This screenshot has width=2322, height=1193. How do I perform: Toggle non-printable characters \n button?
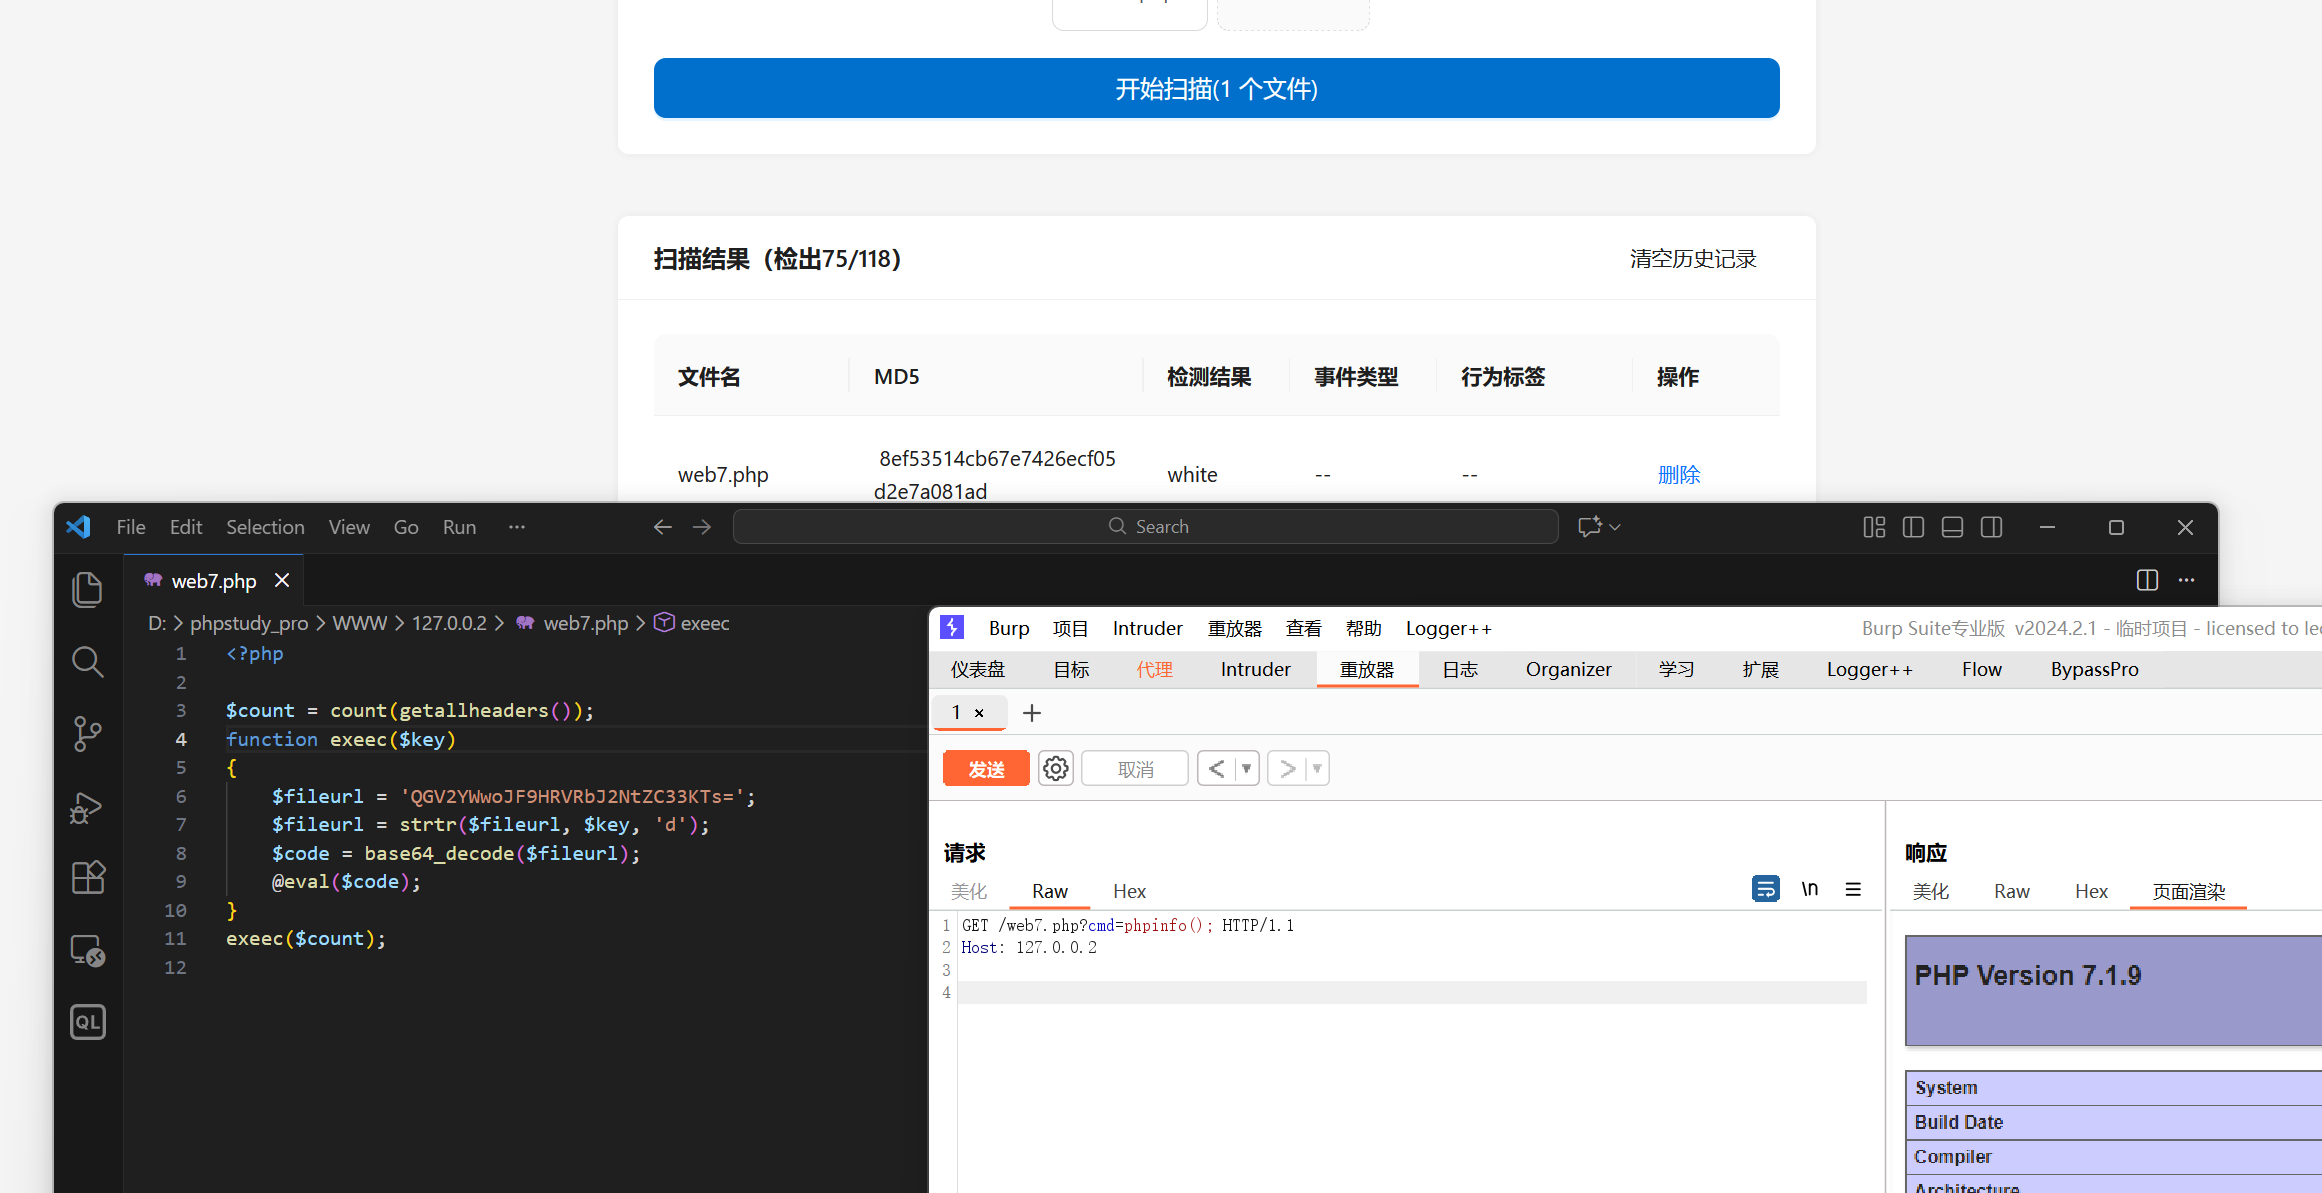pos(1809,888)
